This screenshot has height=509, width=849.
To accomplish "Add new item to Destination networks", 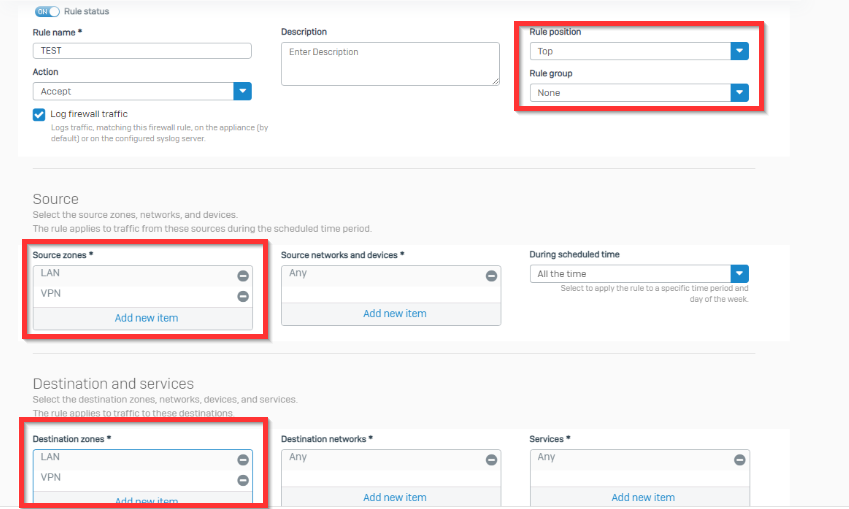I will pyautogui.click(x=394, y=497).
